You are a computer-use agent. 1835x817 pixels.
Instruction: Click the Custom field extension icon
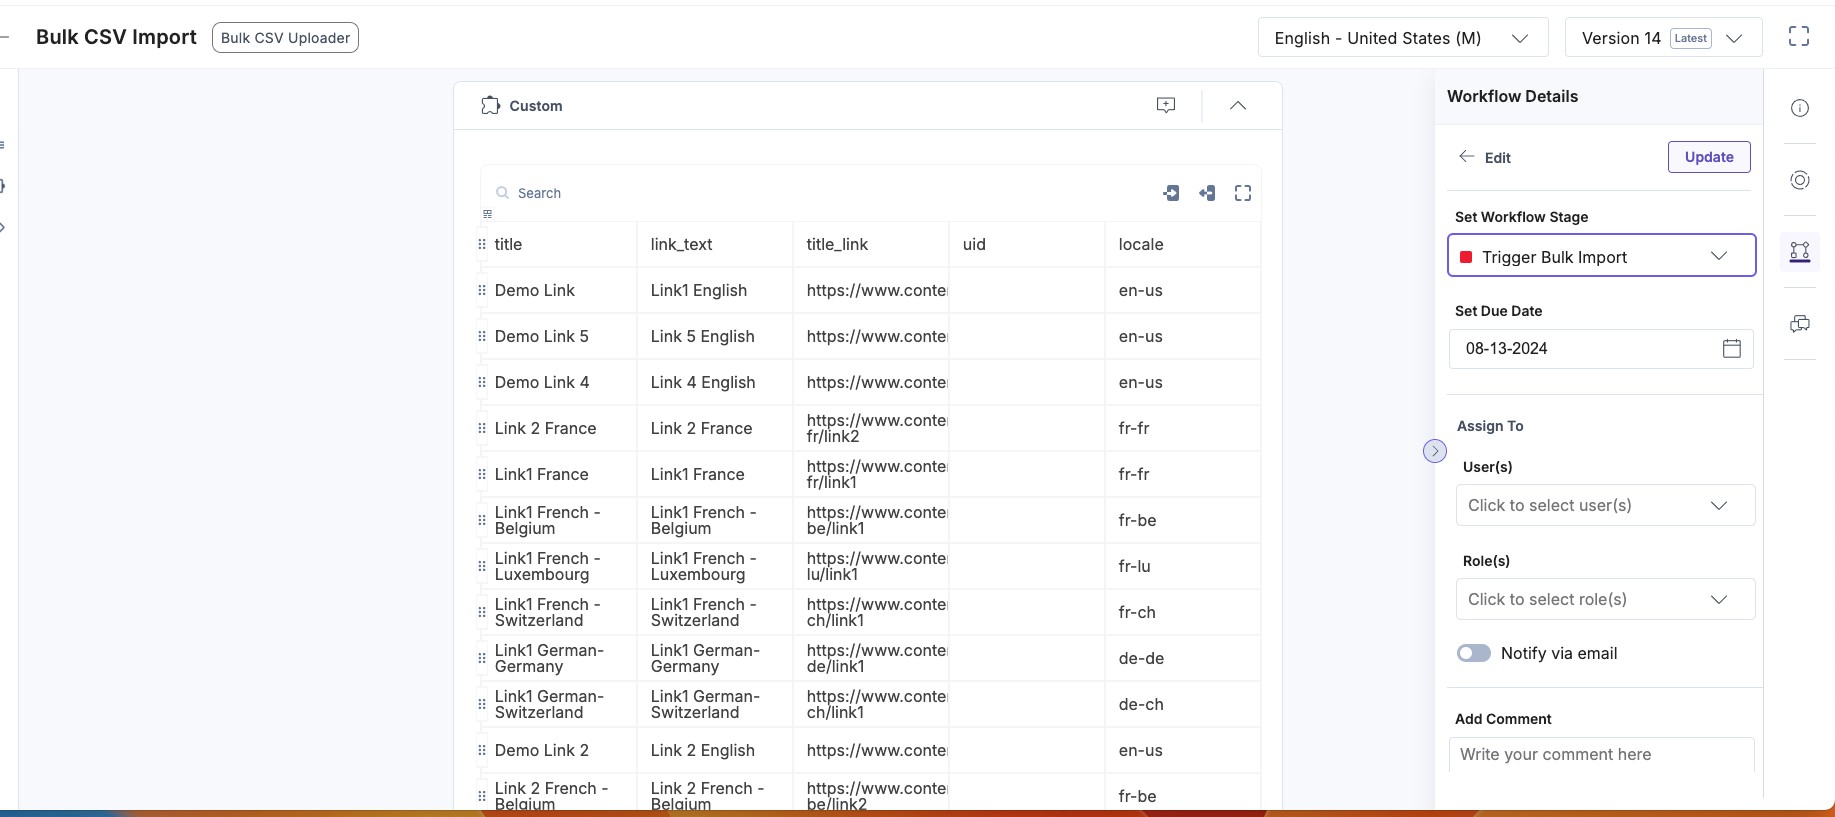(x=490, y=105)
